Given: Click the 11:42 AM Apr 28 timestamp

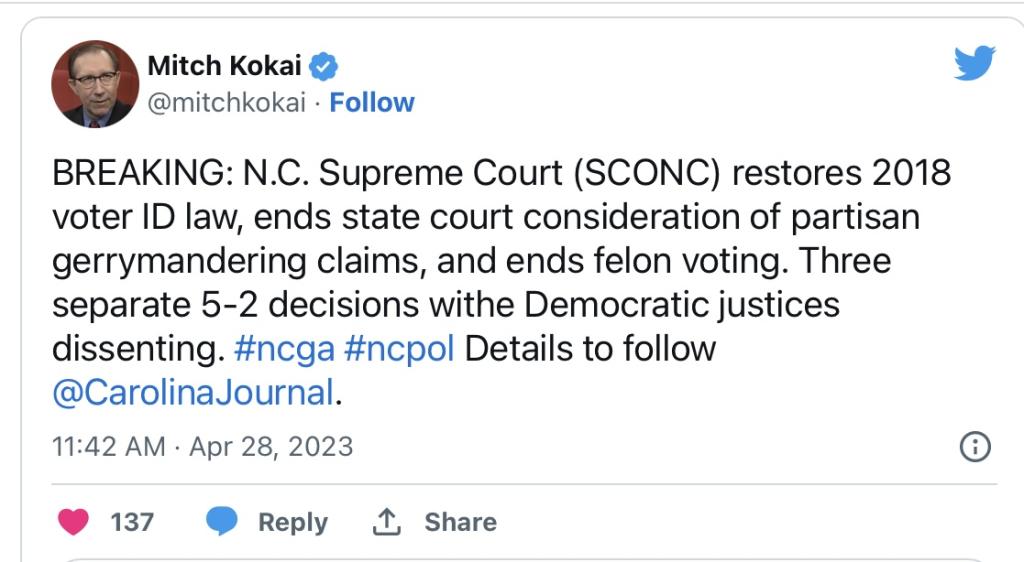Looking at the screenshot, I should 202,445.
